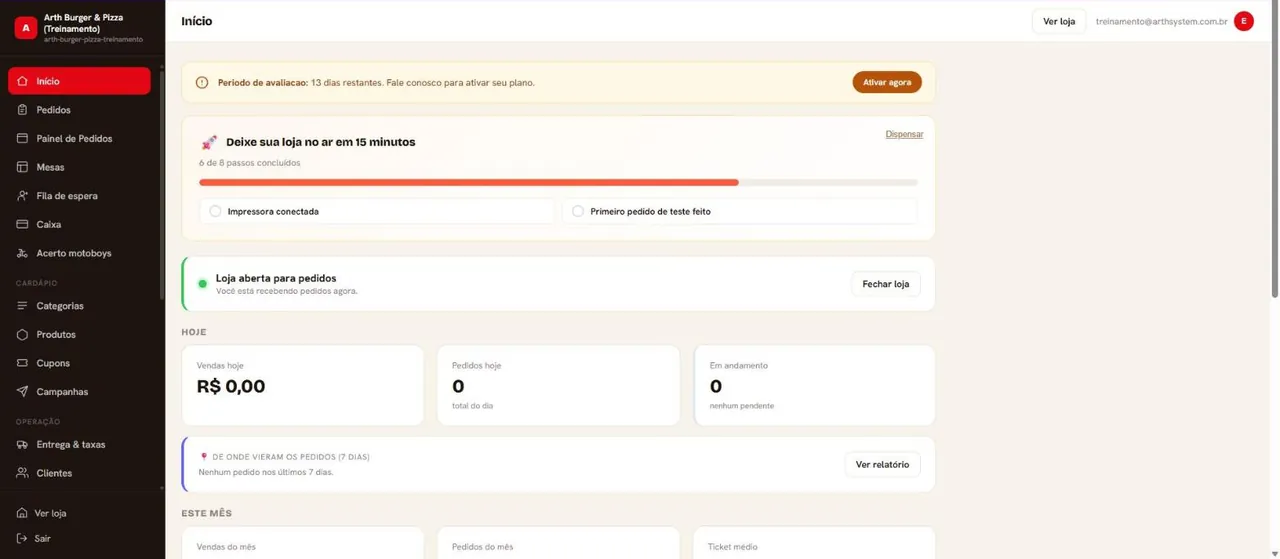
Task: Click the trial warning info icon
Action: (x=202, y=82)
